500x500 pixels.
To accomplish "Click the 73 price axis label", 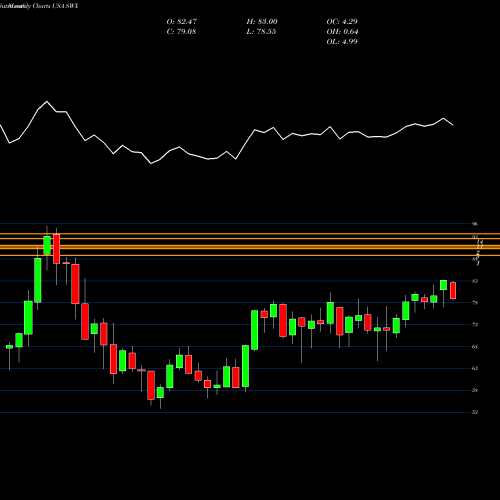I will click(x=475, y=325).
